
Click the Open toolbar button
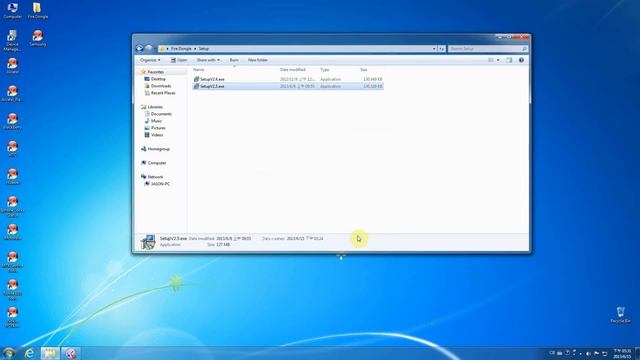tap(179, 60)
